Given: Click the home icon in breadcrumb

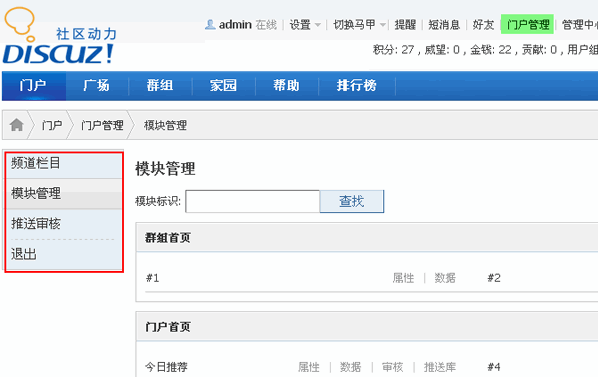Looking at the screenshot, I should coord(16,124).
